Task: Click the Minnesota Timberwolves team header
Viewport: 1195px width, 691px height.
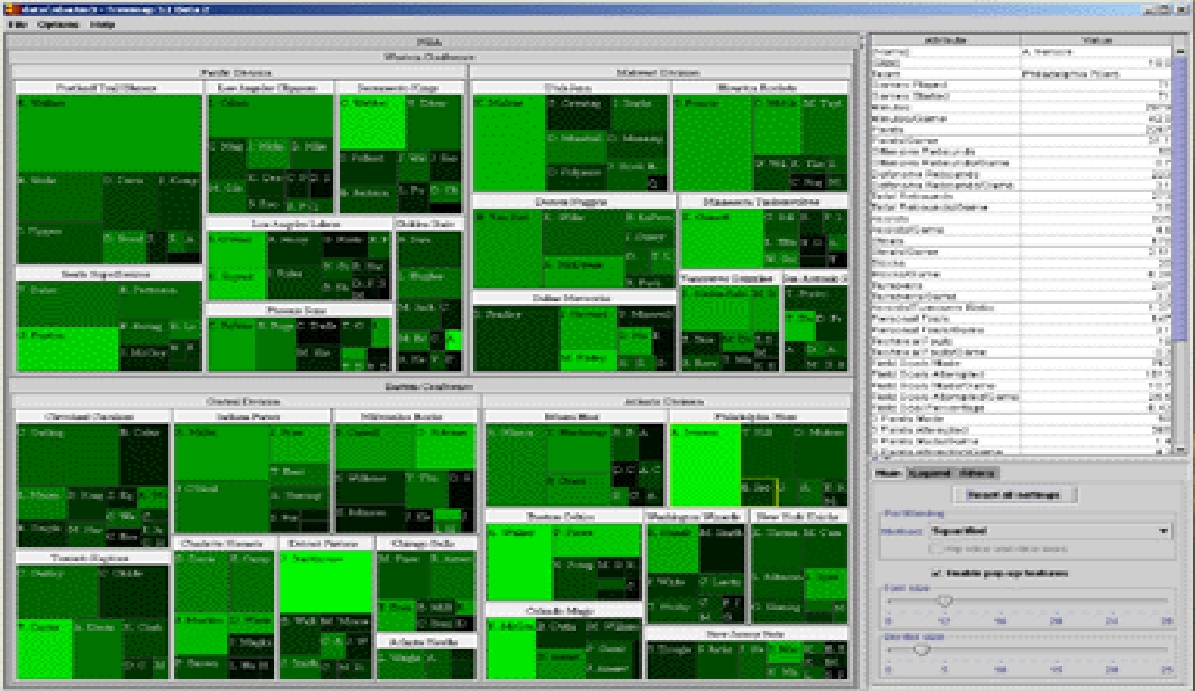Action: pos(763,202)
